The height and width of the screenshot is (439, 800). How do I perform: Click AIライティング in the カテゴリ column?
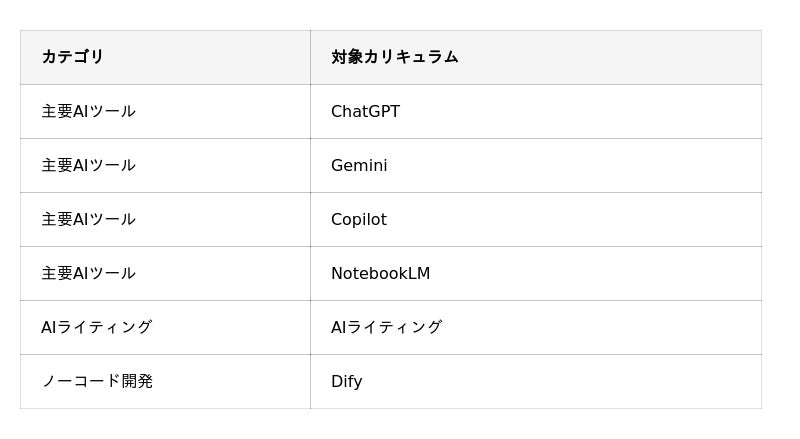pos(97,328)
